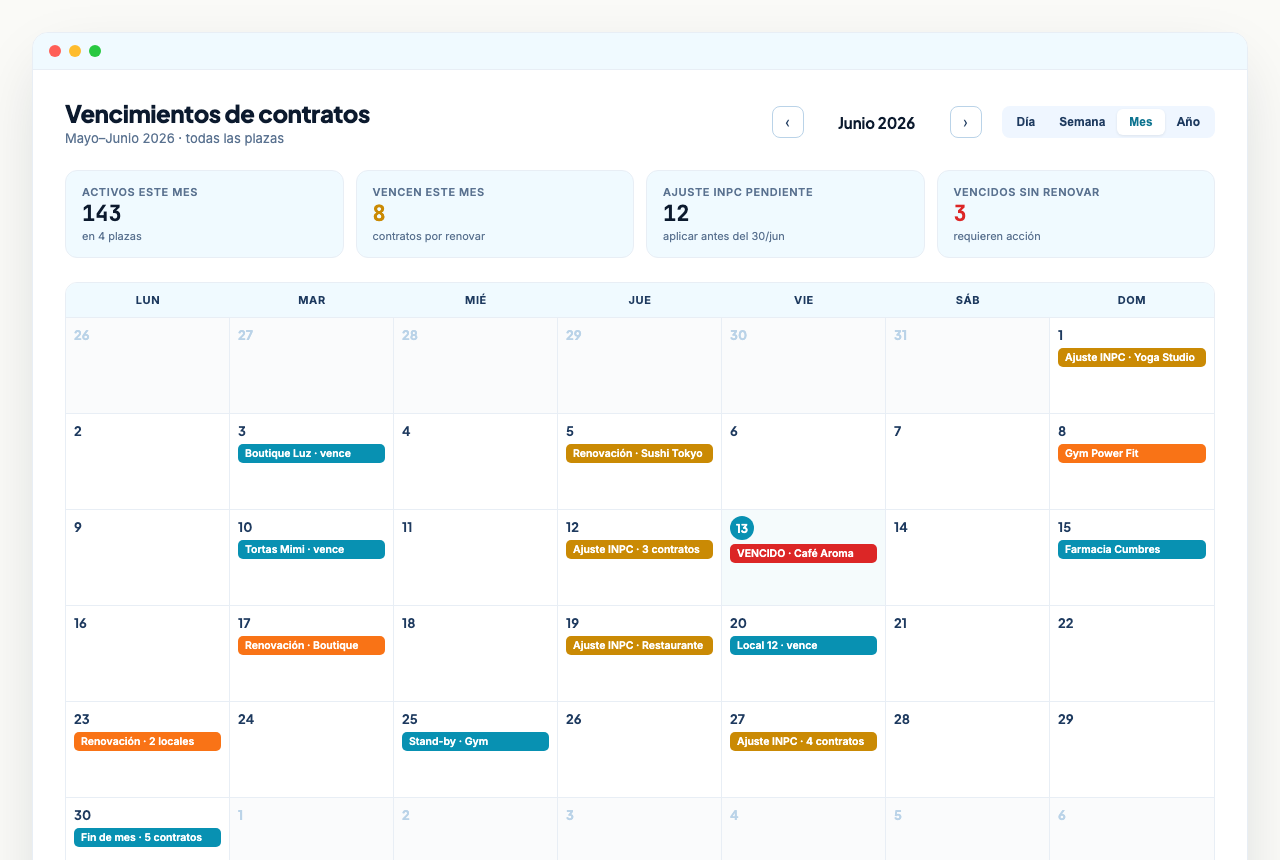Open Ajuste INPC · Restaurante event
The height and width of the screenshot is (860, 1280).
pos(639,645)
